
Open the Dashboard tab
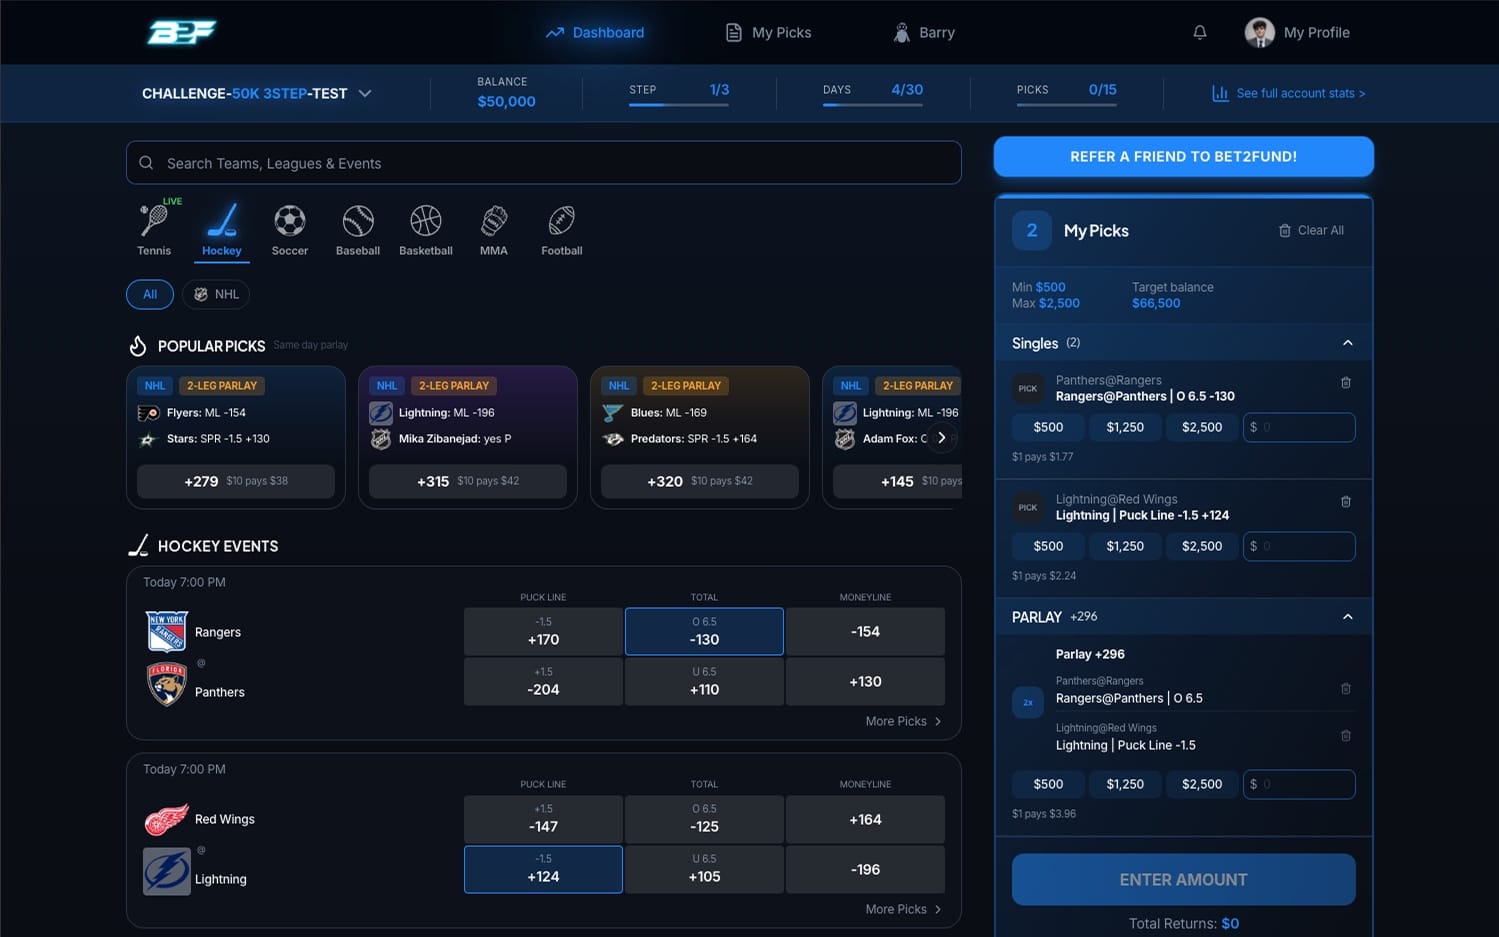(595, 33)
